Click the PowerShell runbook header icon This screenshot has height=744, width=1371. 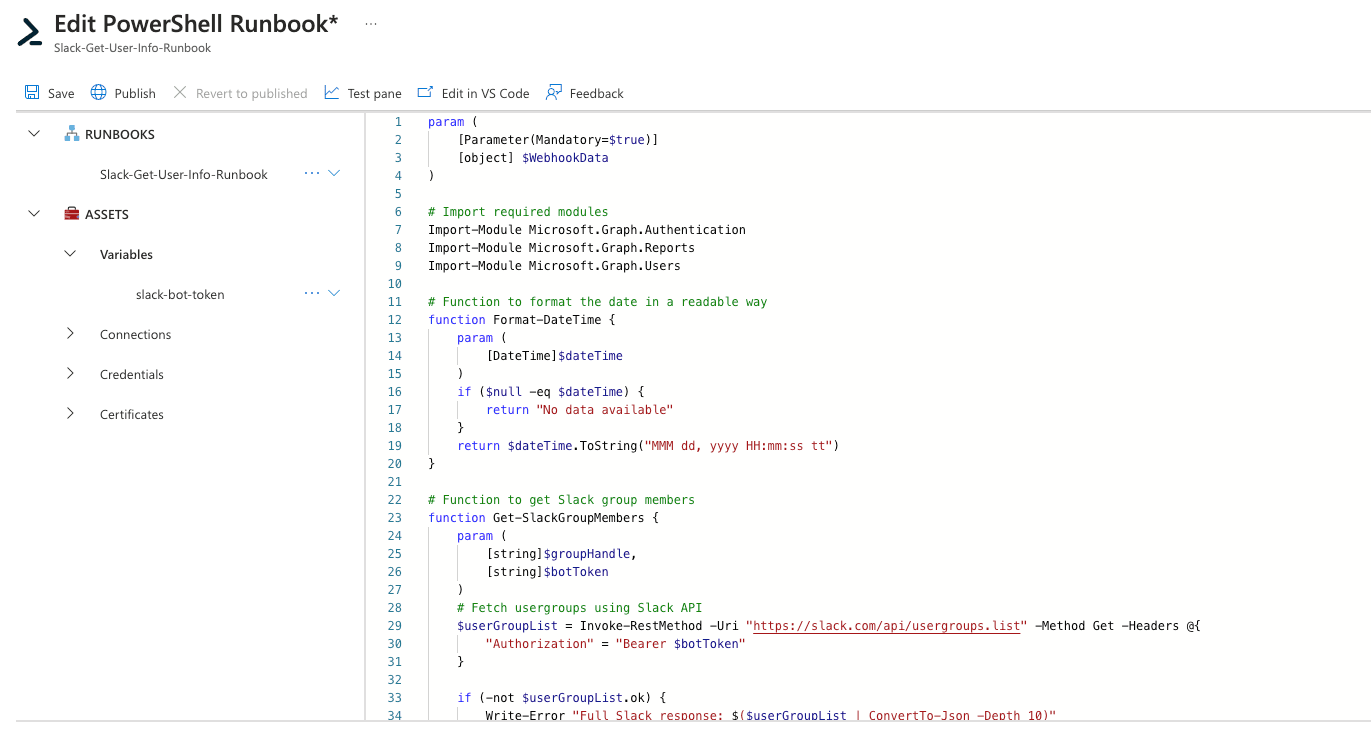30,33
